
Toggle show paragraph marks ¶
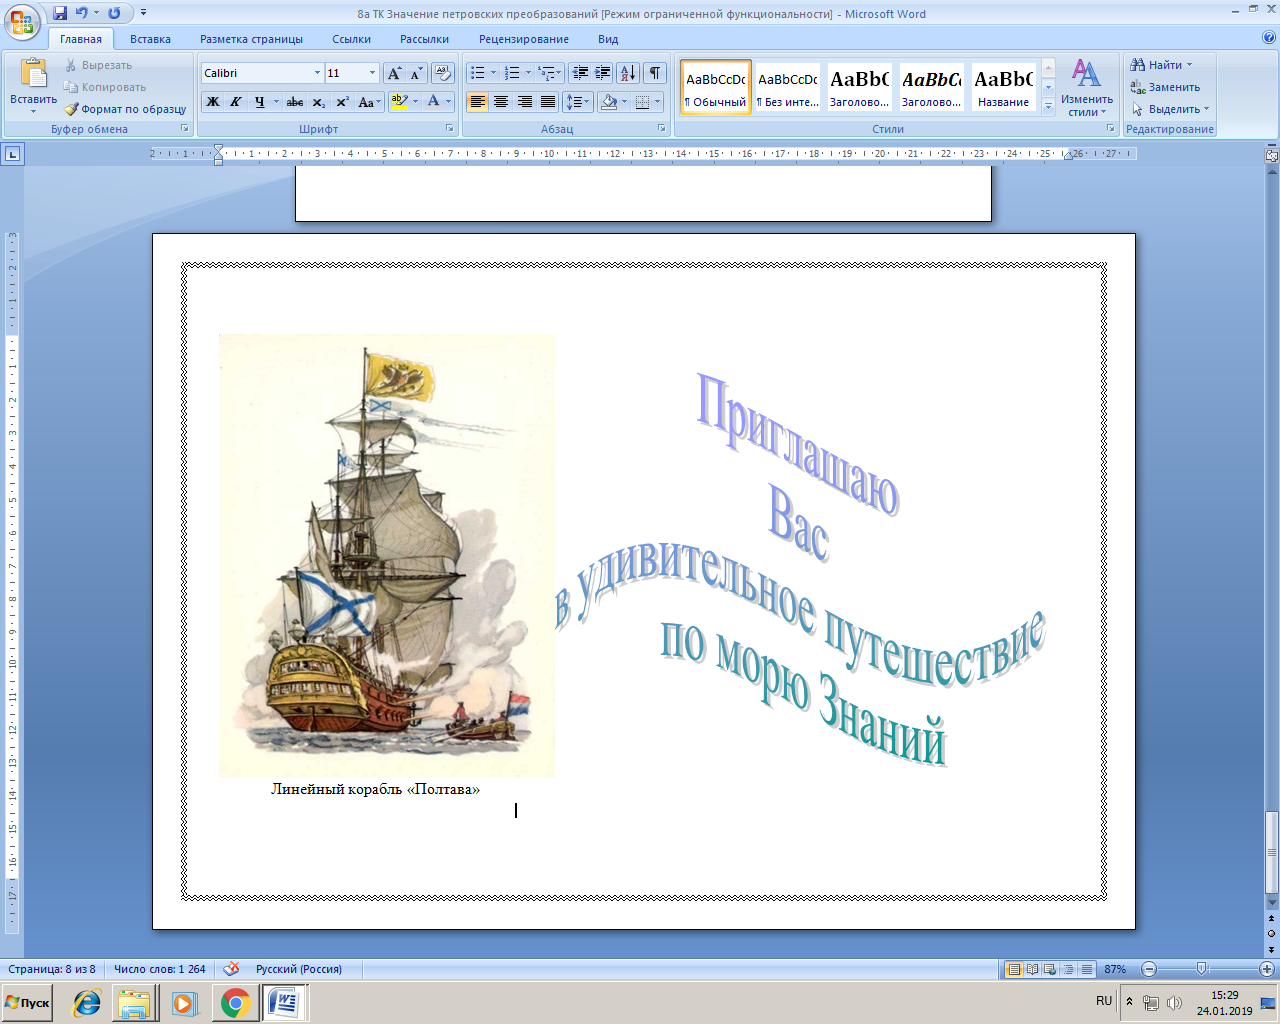click(x=655, y=73)
